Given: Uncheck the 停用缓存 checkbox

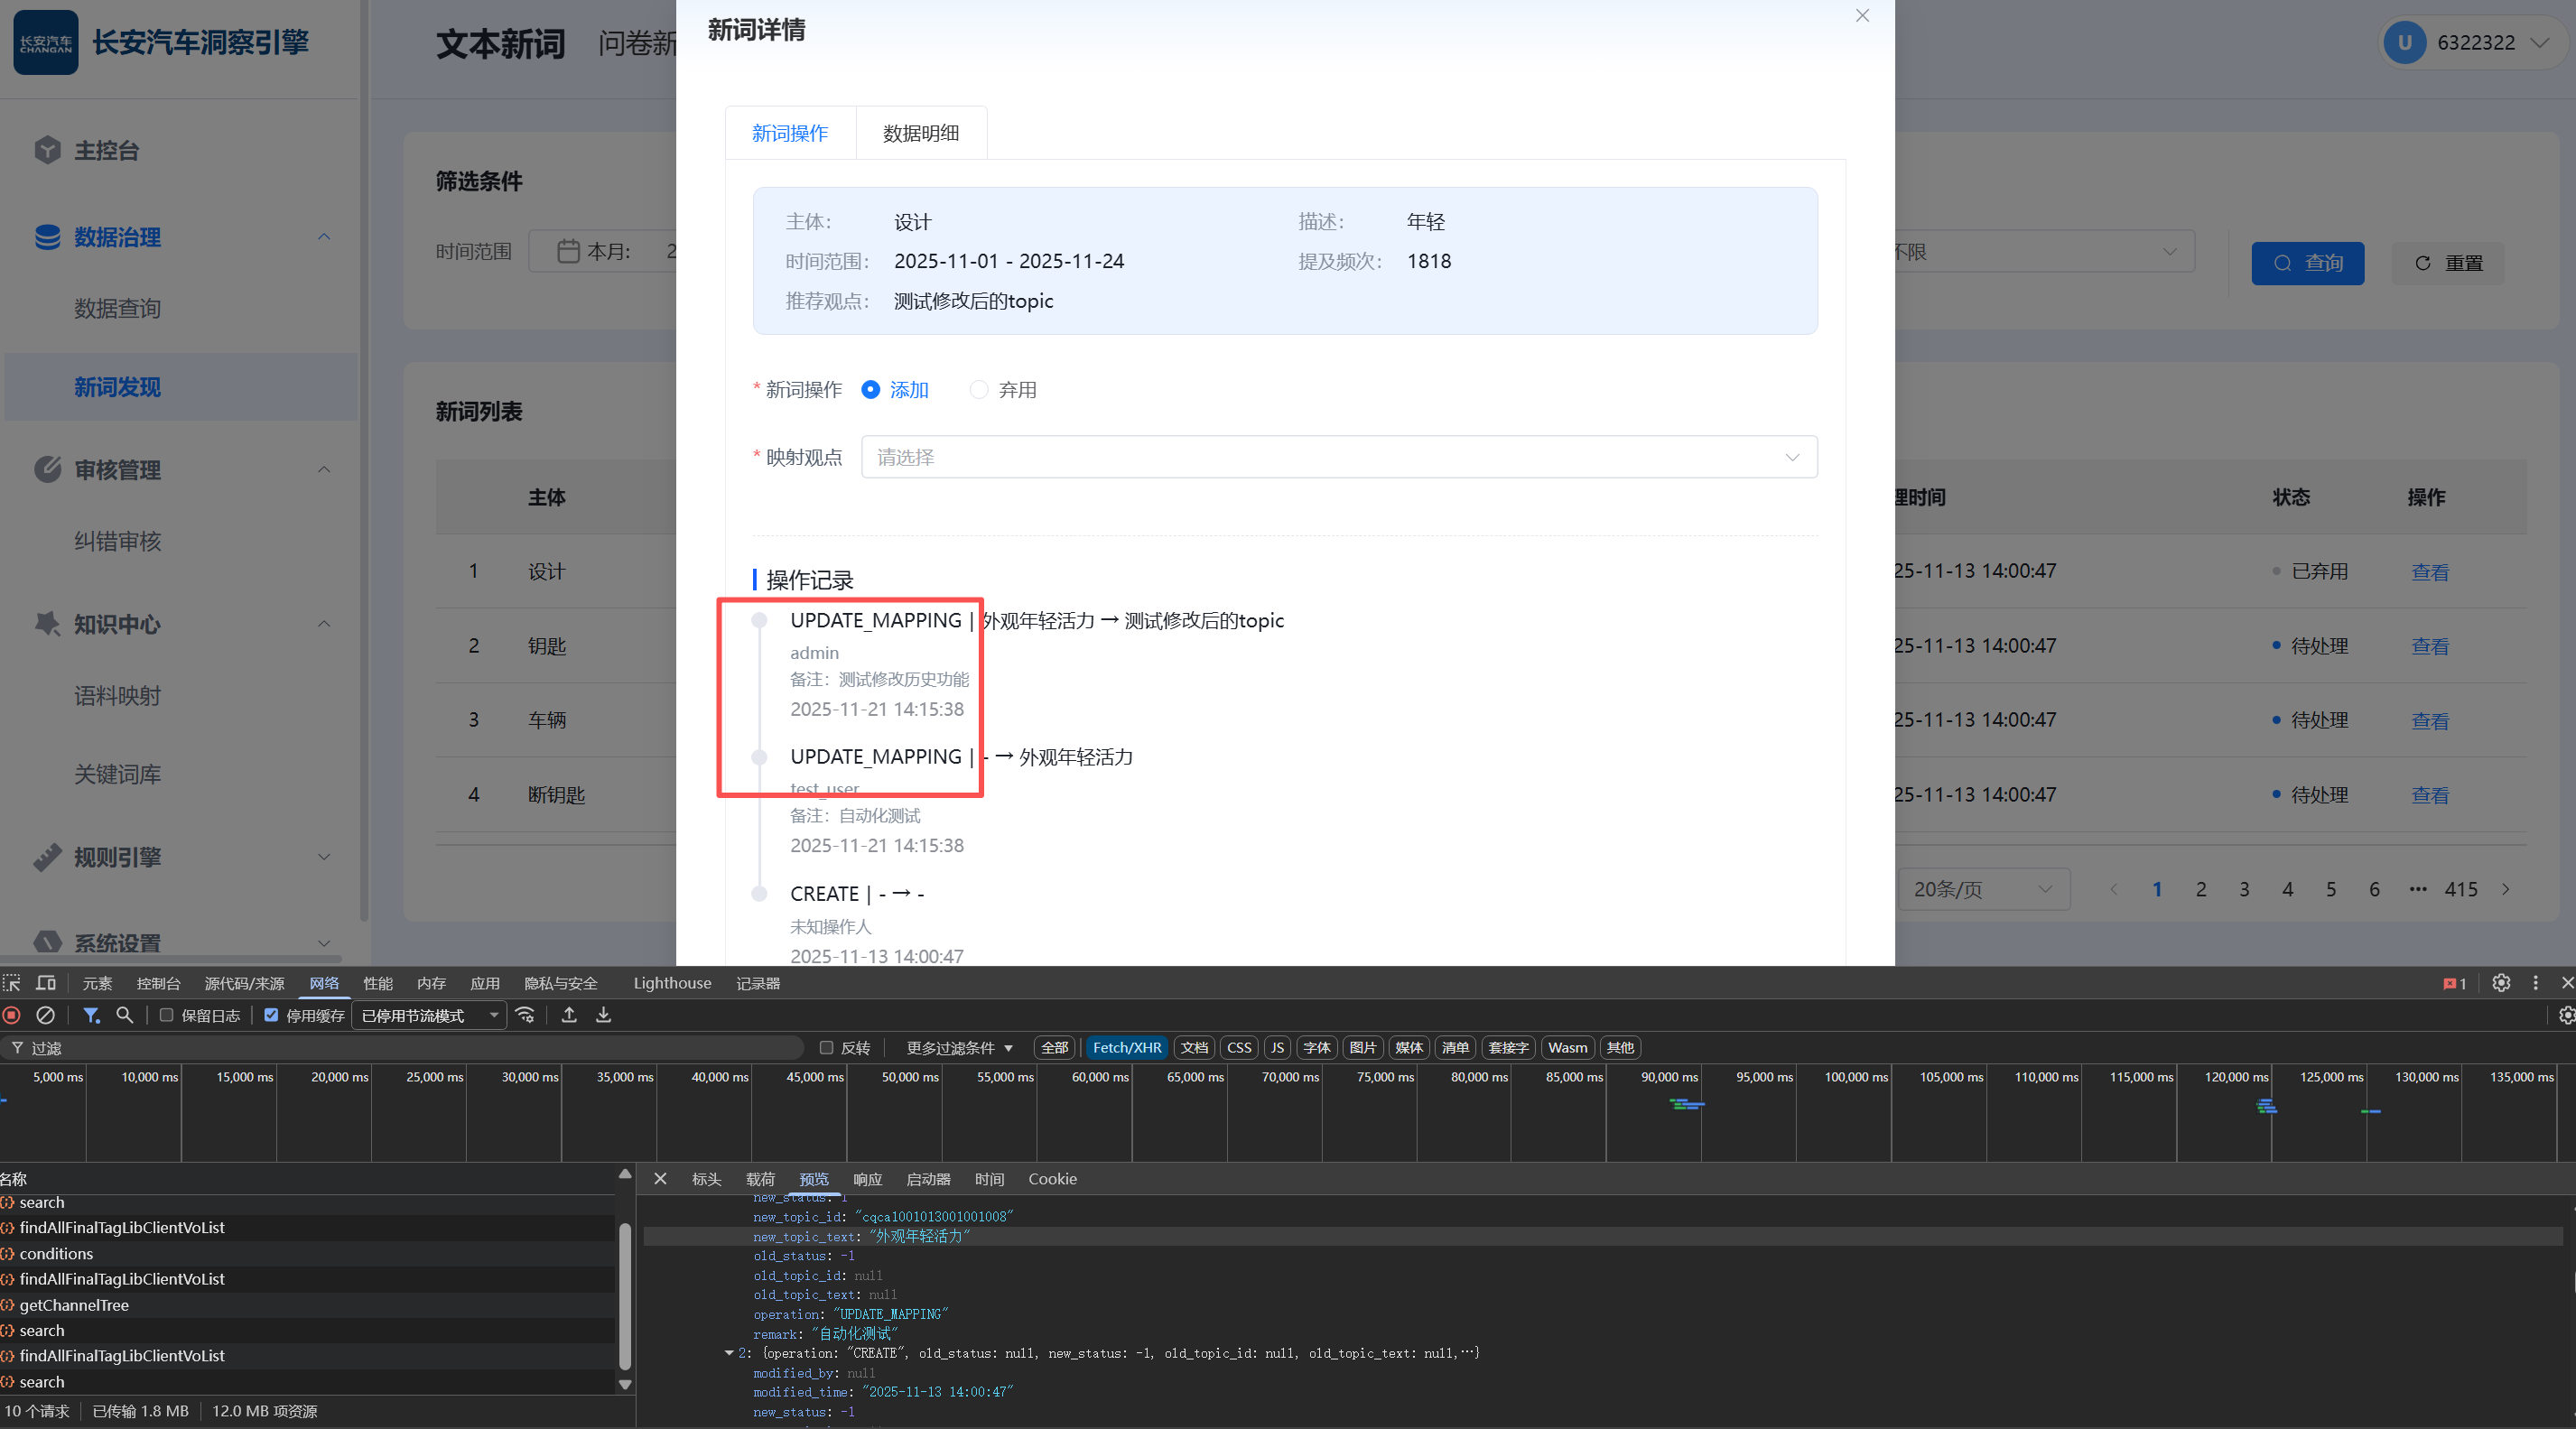Looking at the screenshot, I should 271,1015.
